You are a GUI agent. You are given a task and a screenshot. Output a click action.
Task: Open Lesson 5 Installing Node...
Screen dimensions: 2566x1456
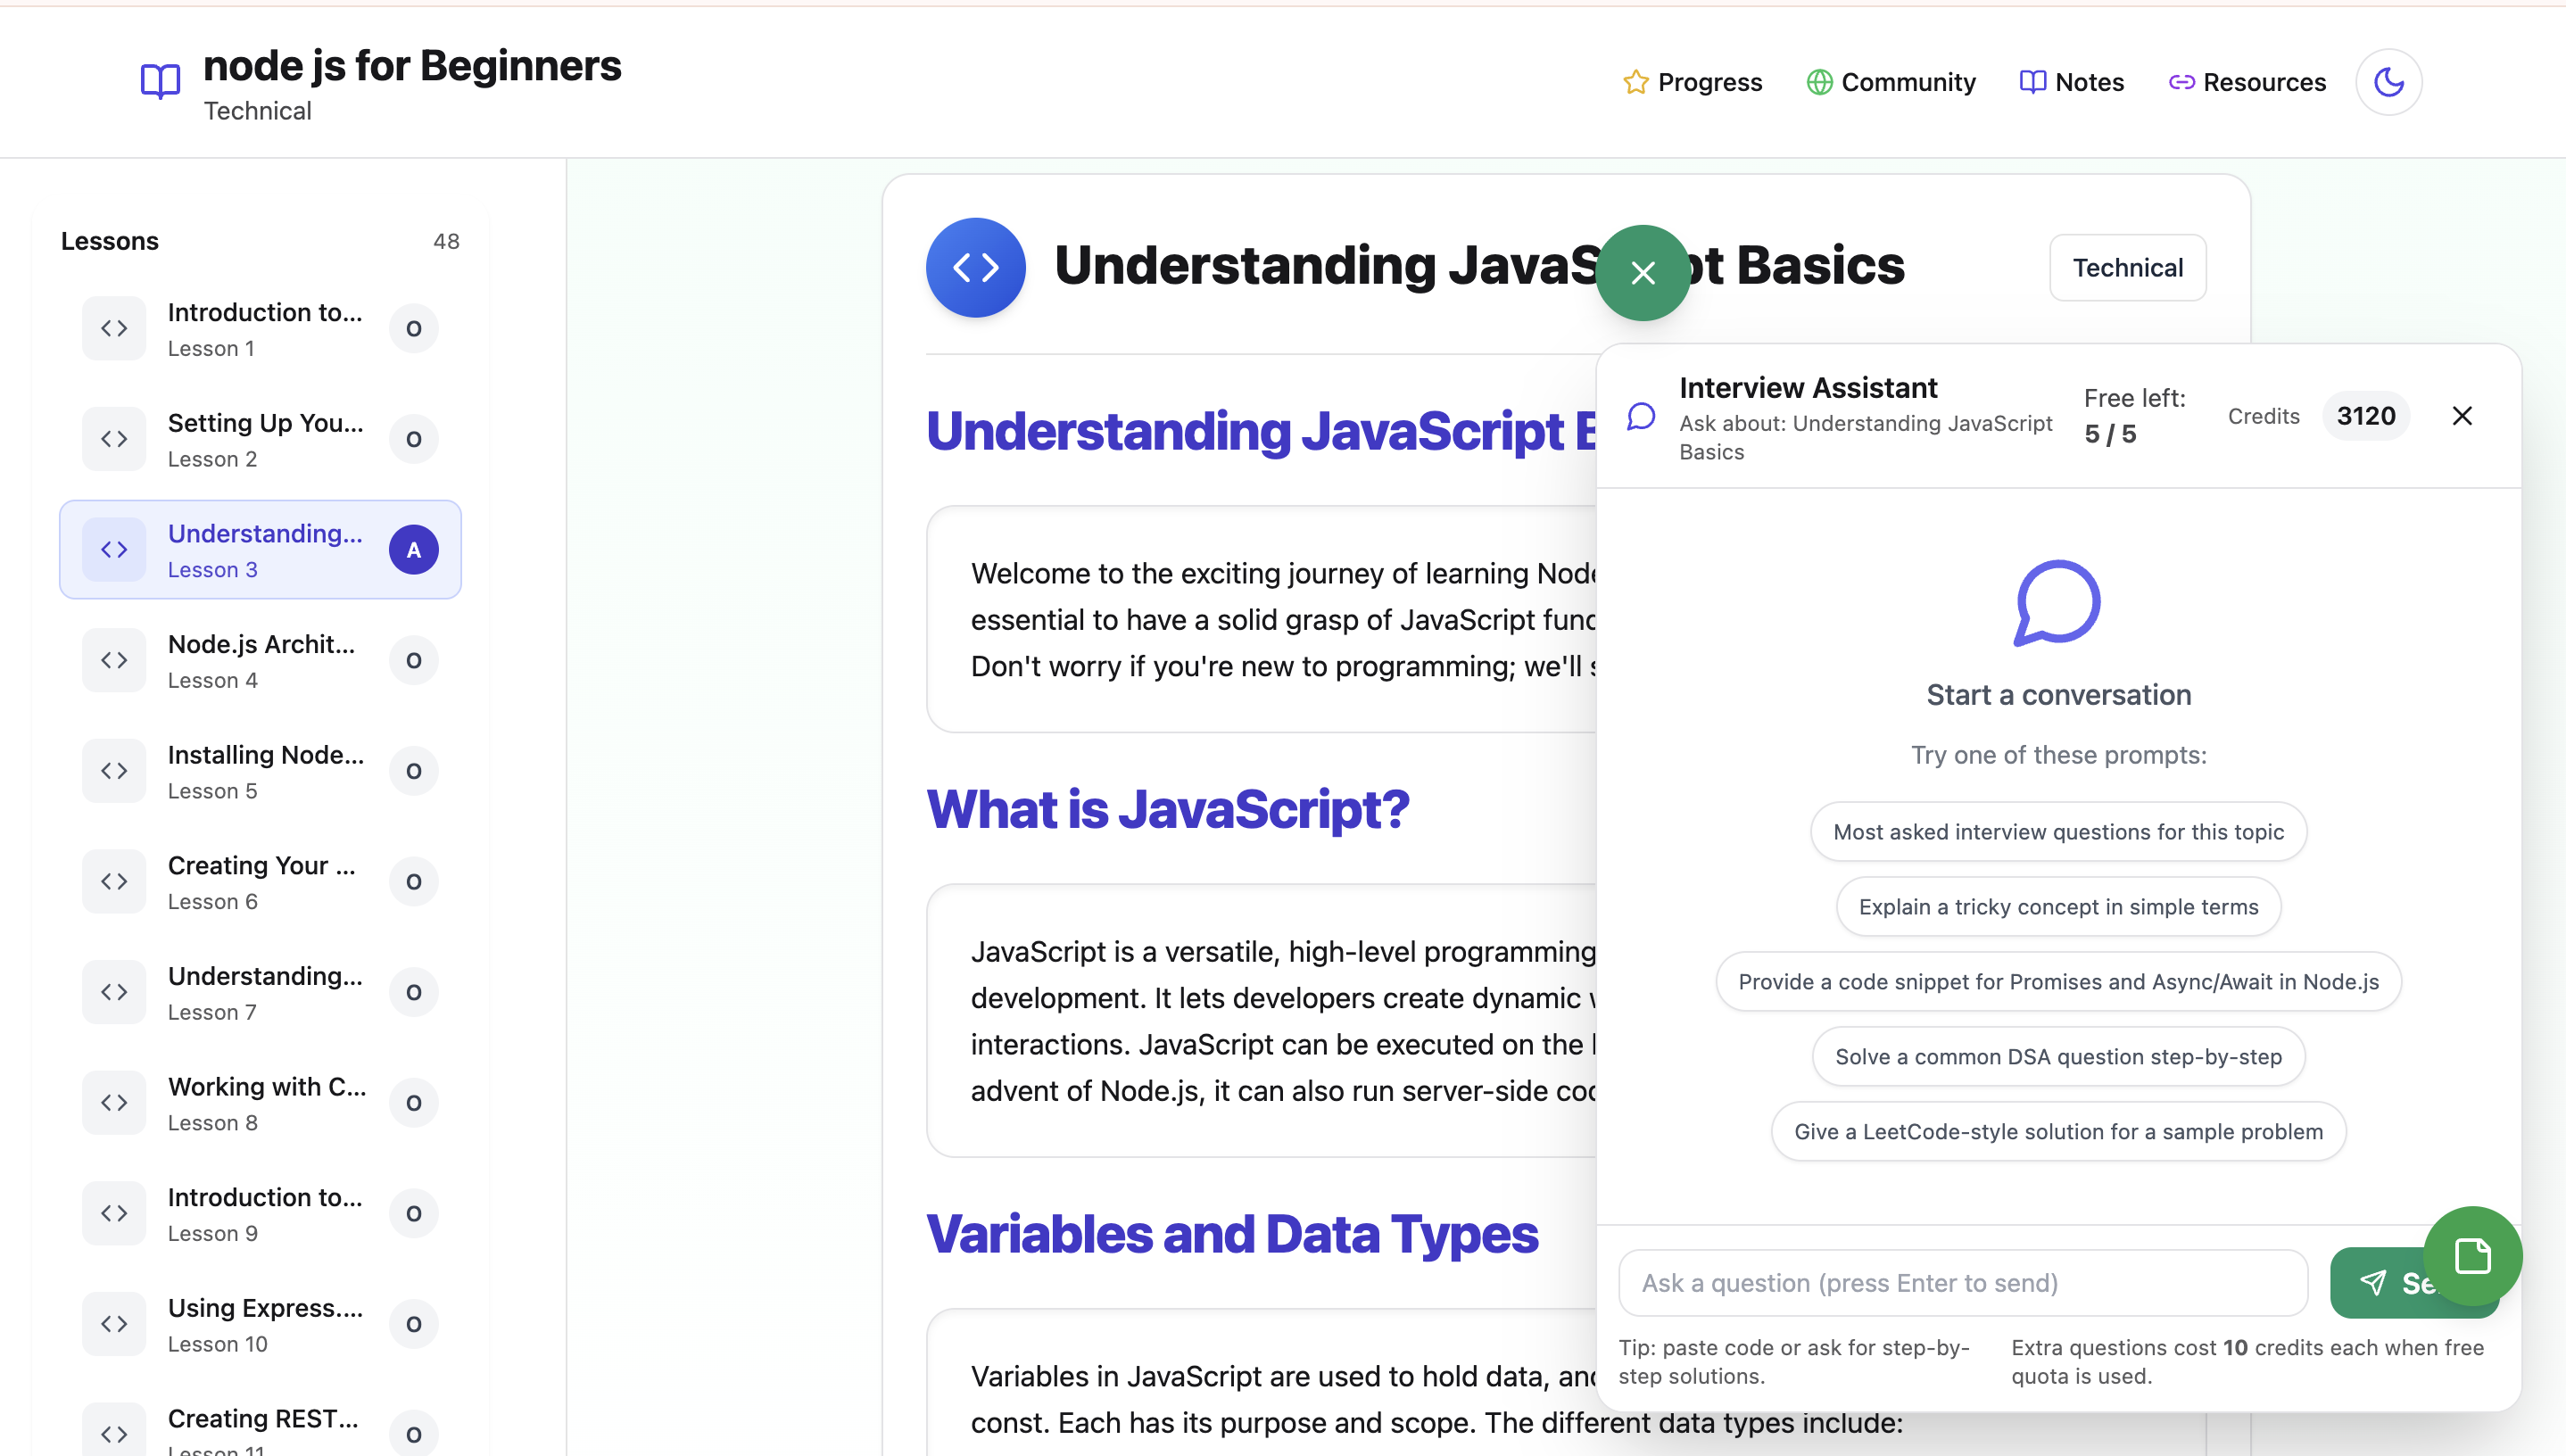(260, 771)
